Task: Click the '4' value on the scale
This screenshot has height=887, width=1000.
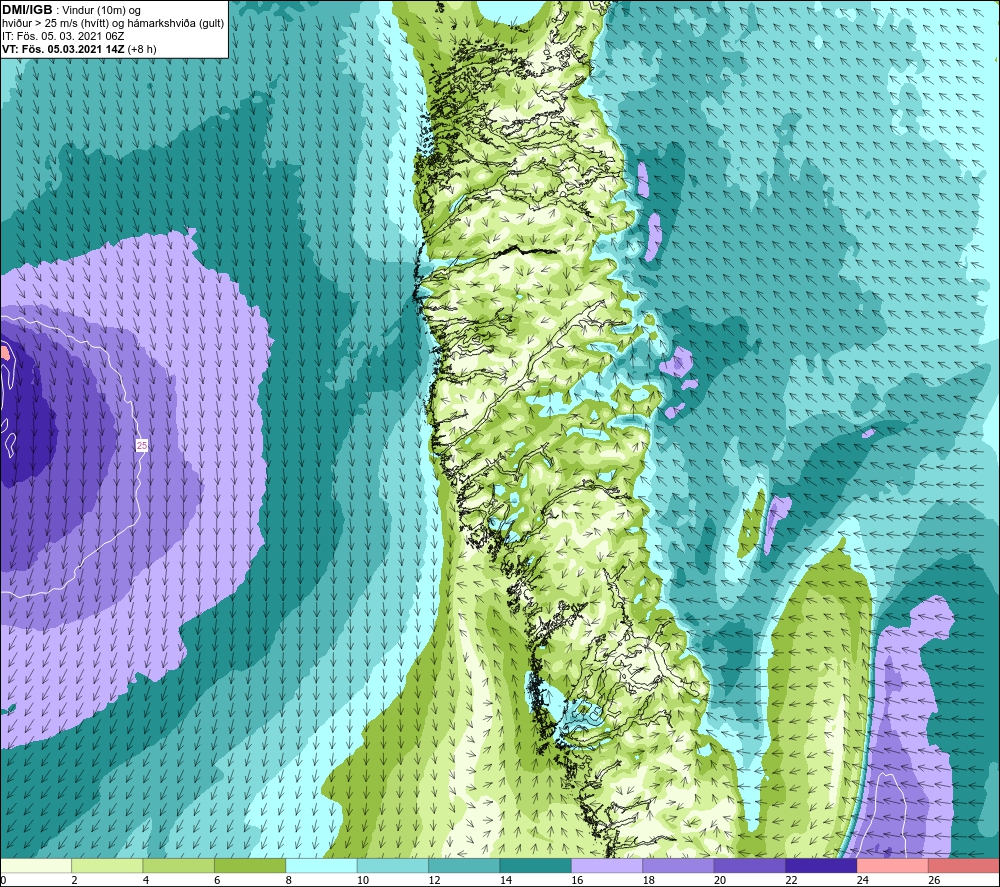Action: 146,880
